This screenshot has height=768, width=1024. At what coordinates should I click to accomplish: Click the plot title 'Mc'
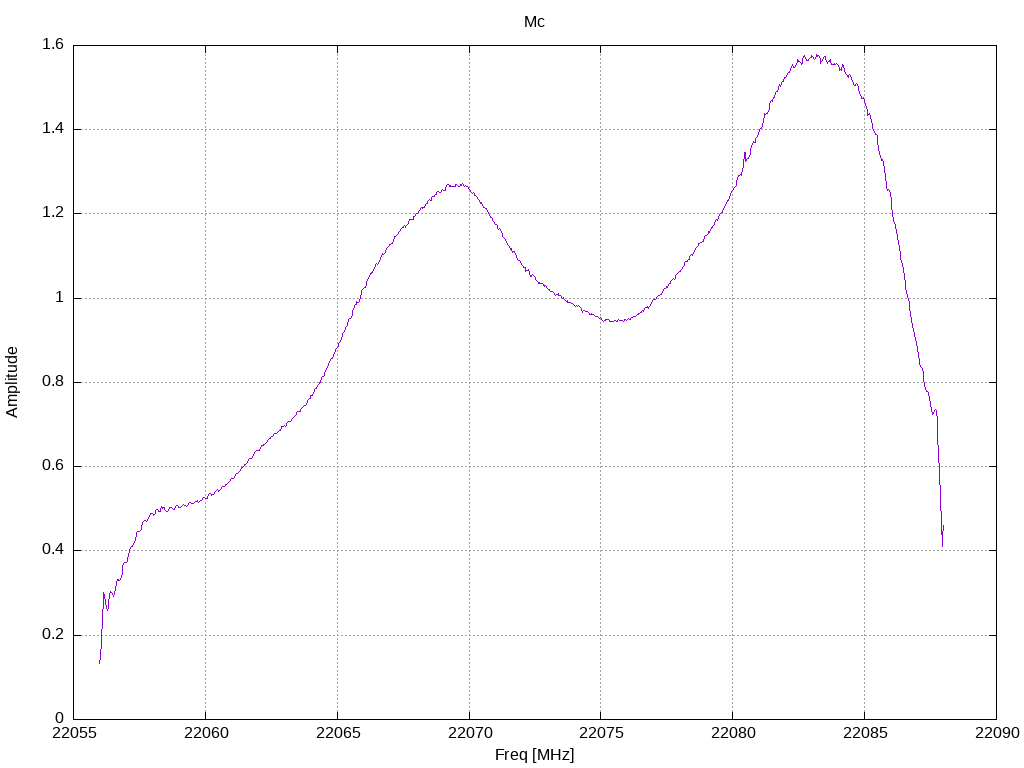[534, 22]
